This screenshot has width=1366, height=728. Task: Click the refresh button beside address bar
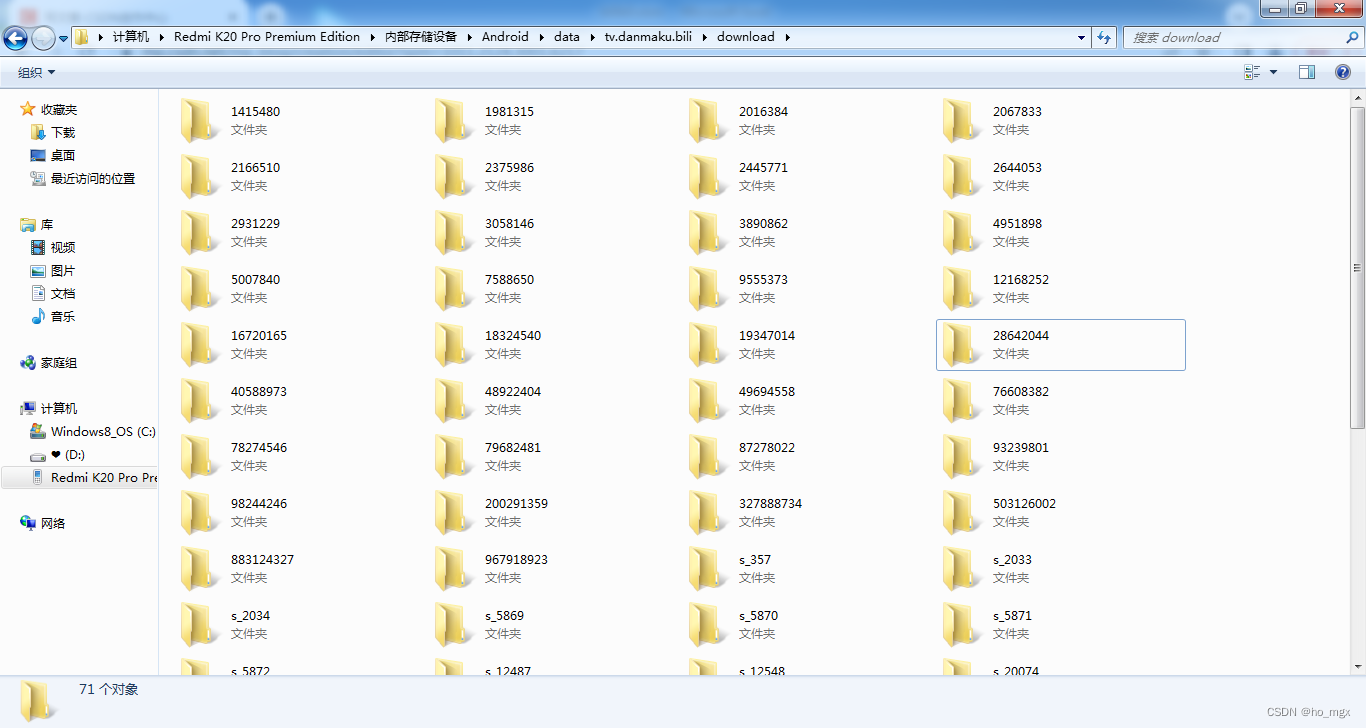[1104, 37]
